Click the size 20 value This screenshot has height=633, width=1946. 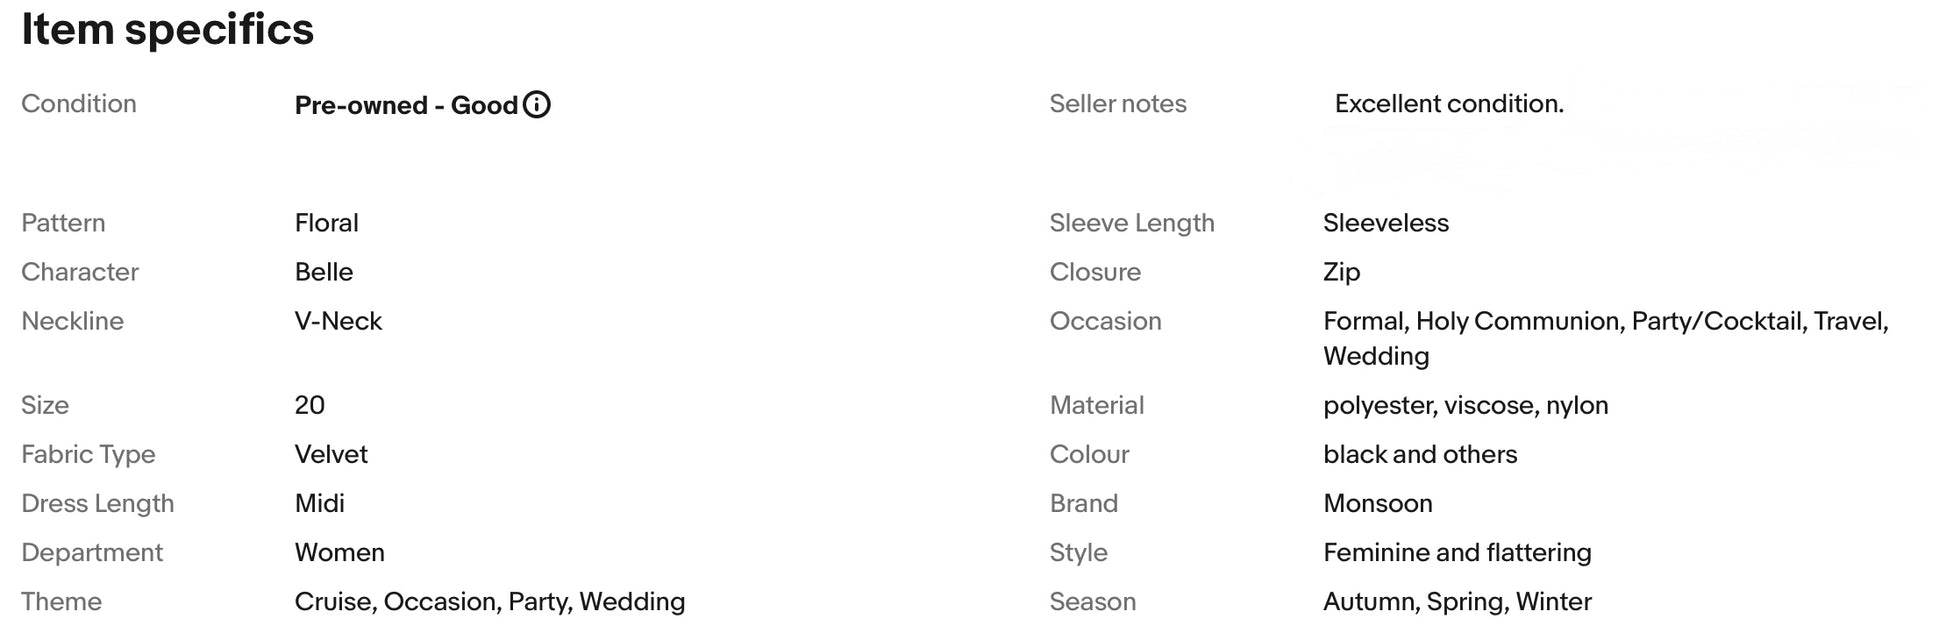click(310, 405)
